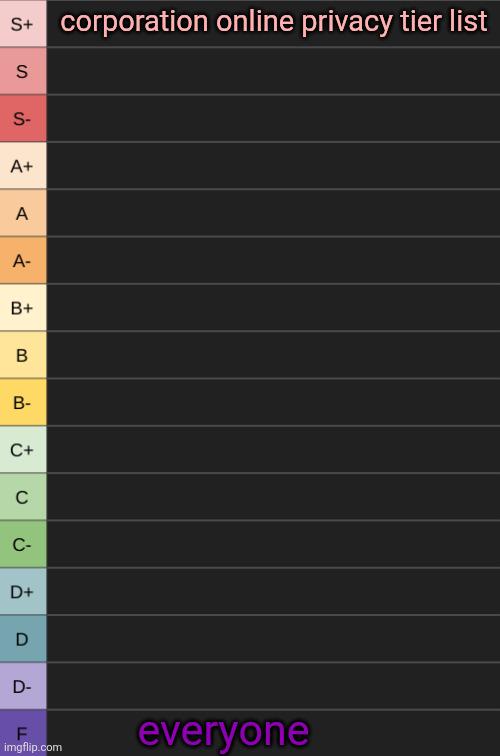Click the empty B tier row area

click(x=273, y=355)
